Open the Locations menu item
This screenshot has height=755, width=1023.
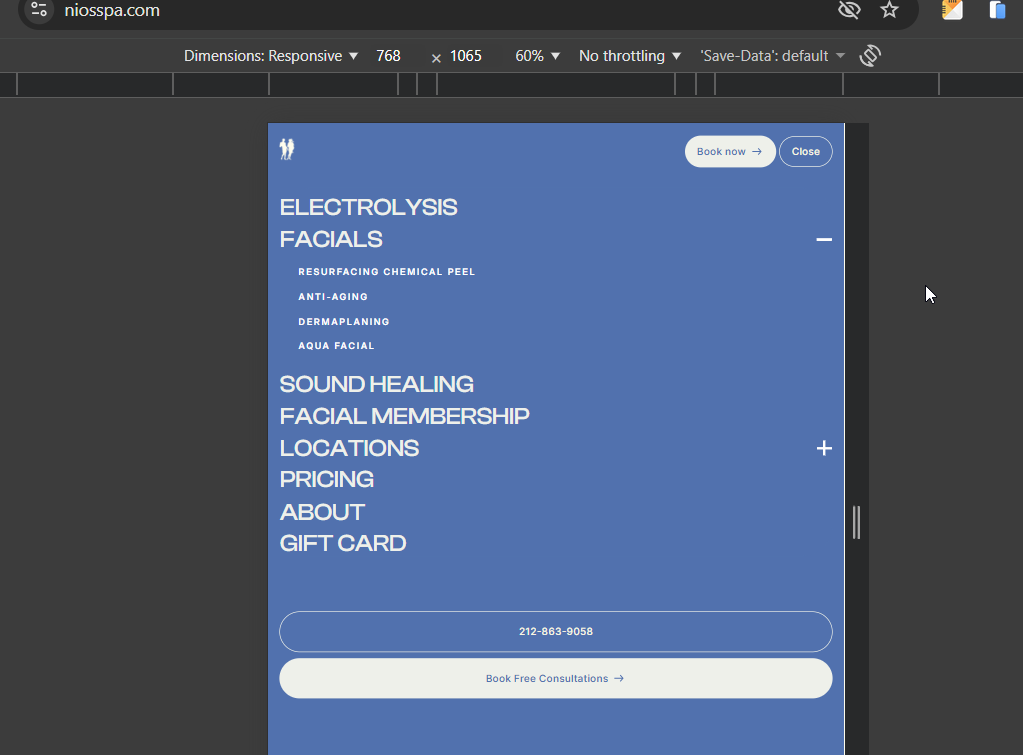[x=349, y=448]
